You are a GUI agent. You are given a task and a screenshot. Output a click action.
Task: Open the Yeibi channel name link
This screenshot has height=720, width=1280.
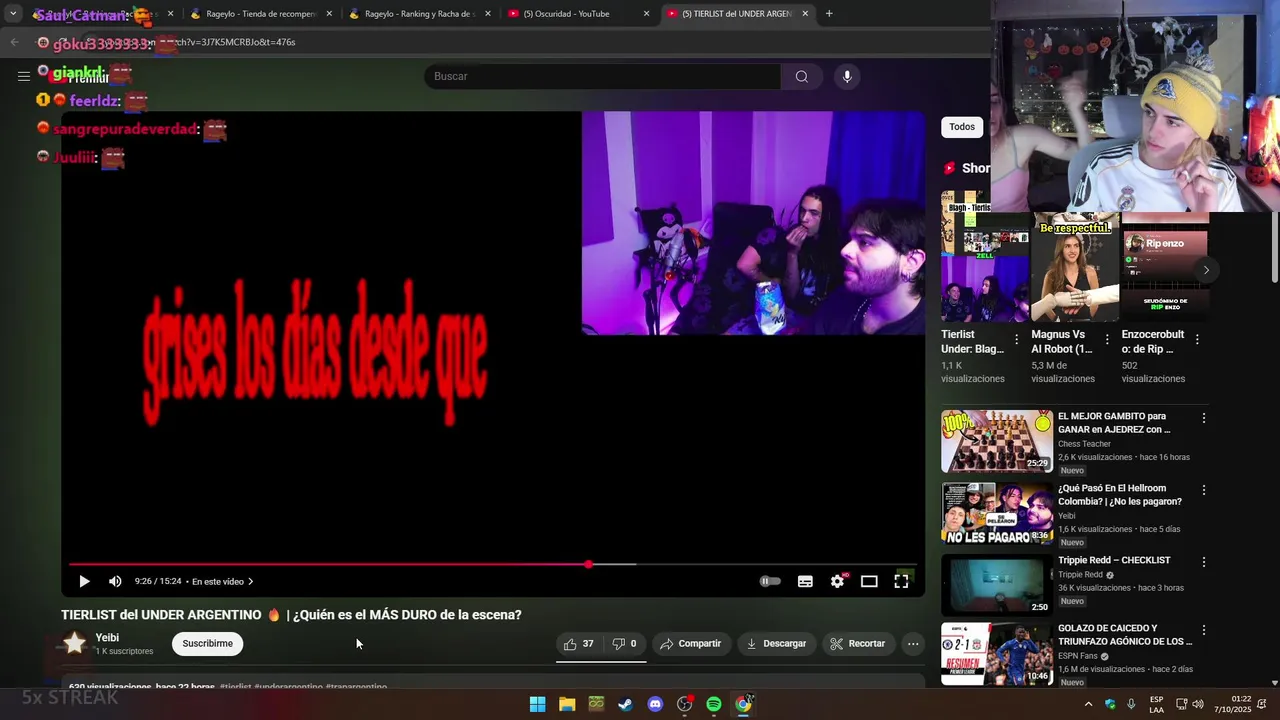[x=107, y=638]
